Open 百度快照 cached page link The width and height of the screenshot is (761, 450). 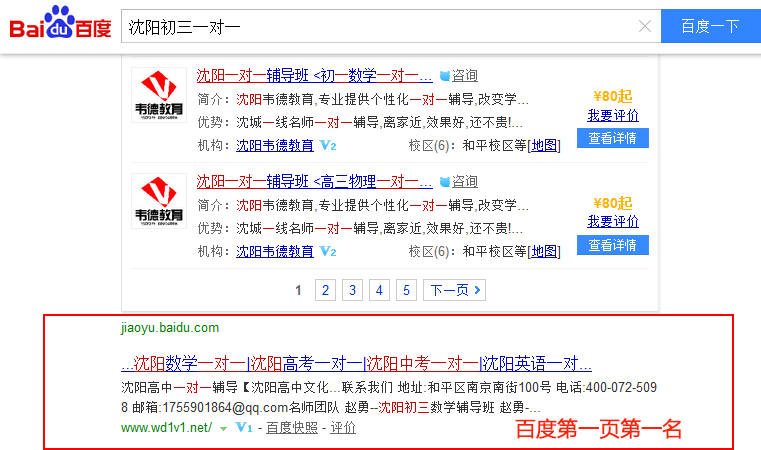pos(292,427)
